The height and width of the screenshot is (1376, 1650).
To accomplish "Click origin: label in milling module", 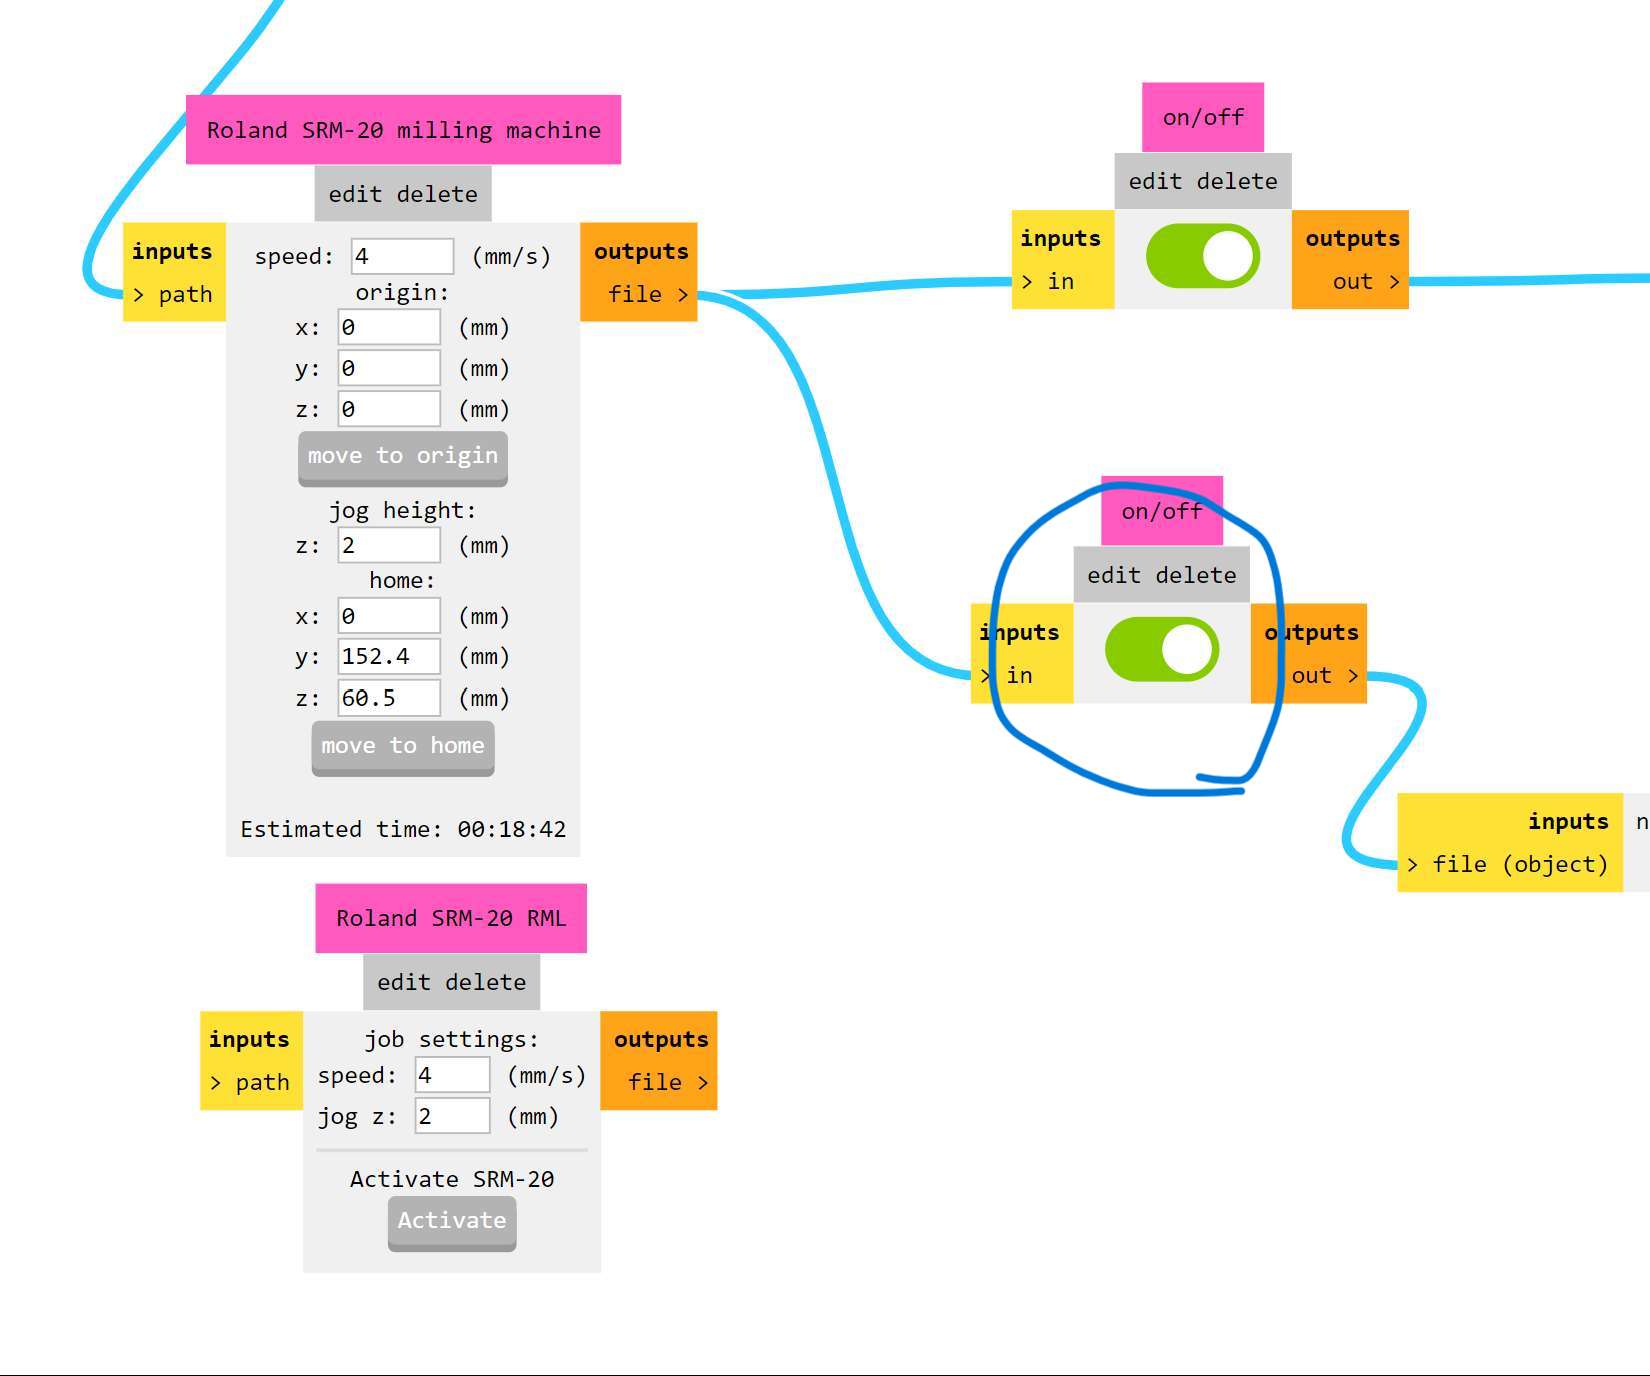I will click(403, 292).
